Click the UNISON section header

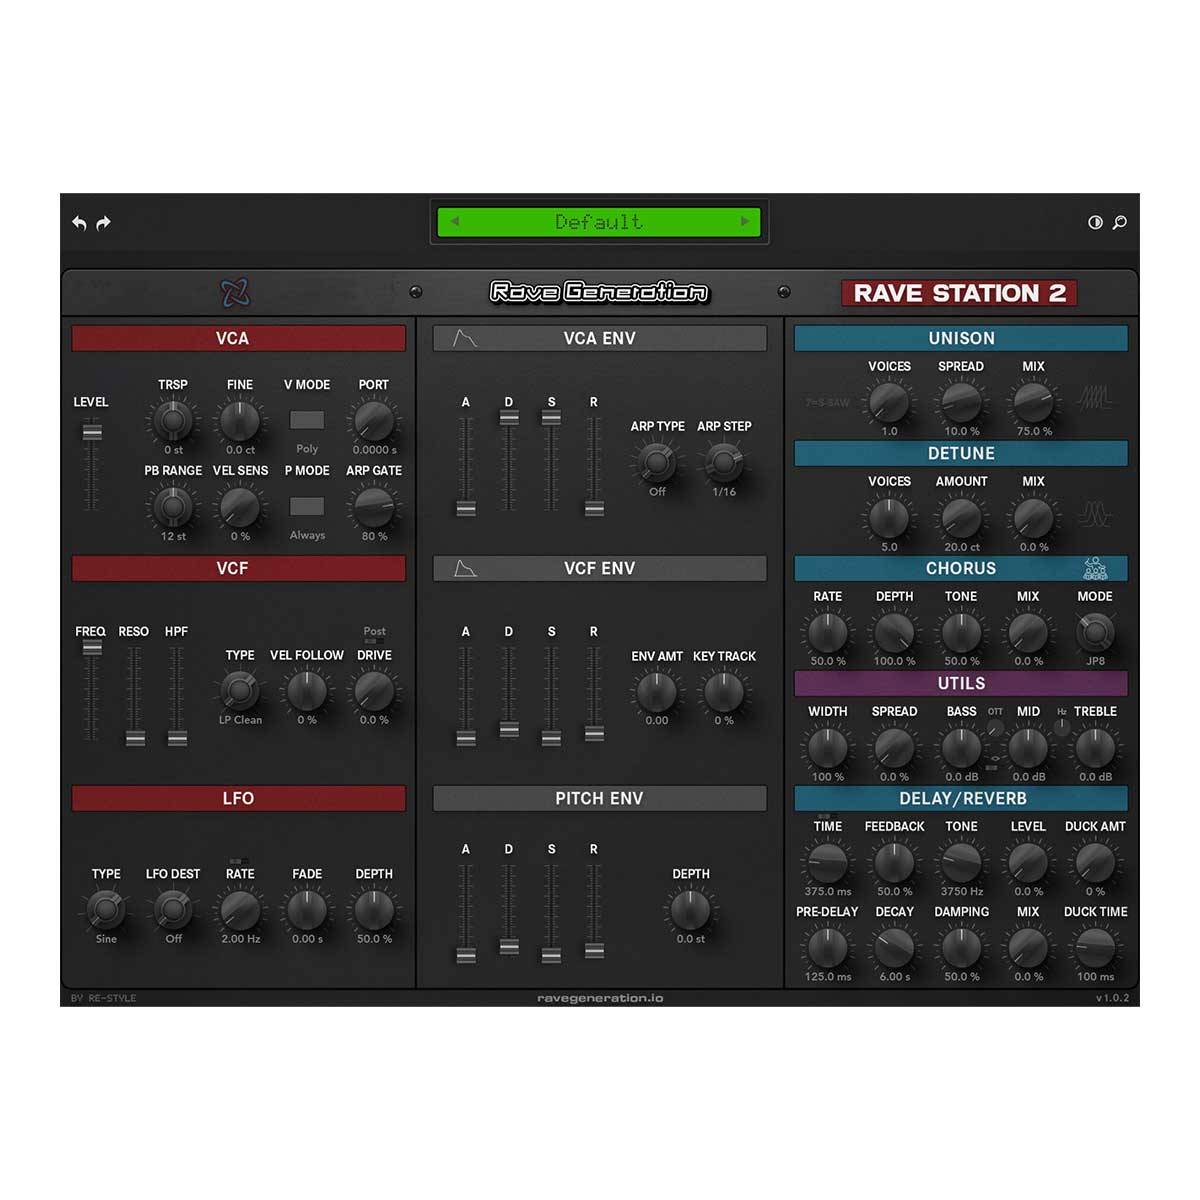click(x=961, y=338)
